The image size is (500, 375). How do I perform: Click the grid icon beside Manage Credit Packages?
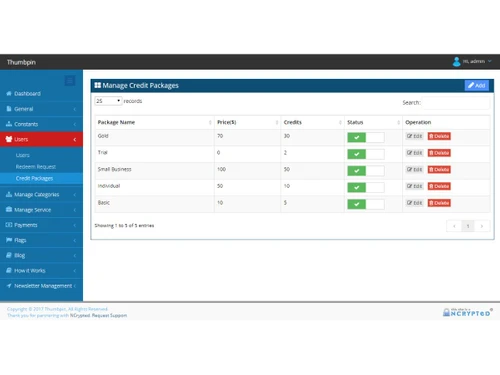[98, 85]
